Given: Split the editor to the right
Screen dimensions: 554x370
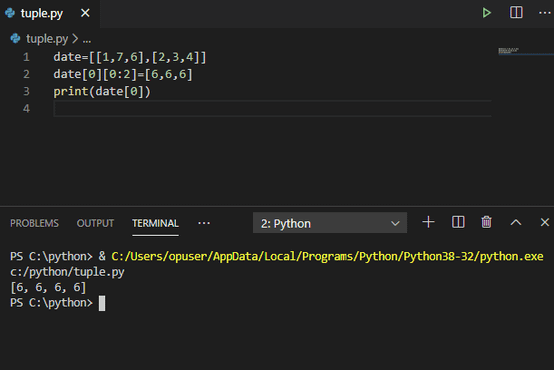Looking at the screenshot, I should 516,13.
